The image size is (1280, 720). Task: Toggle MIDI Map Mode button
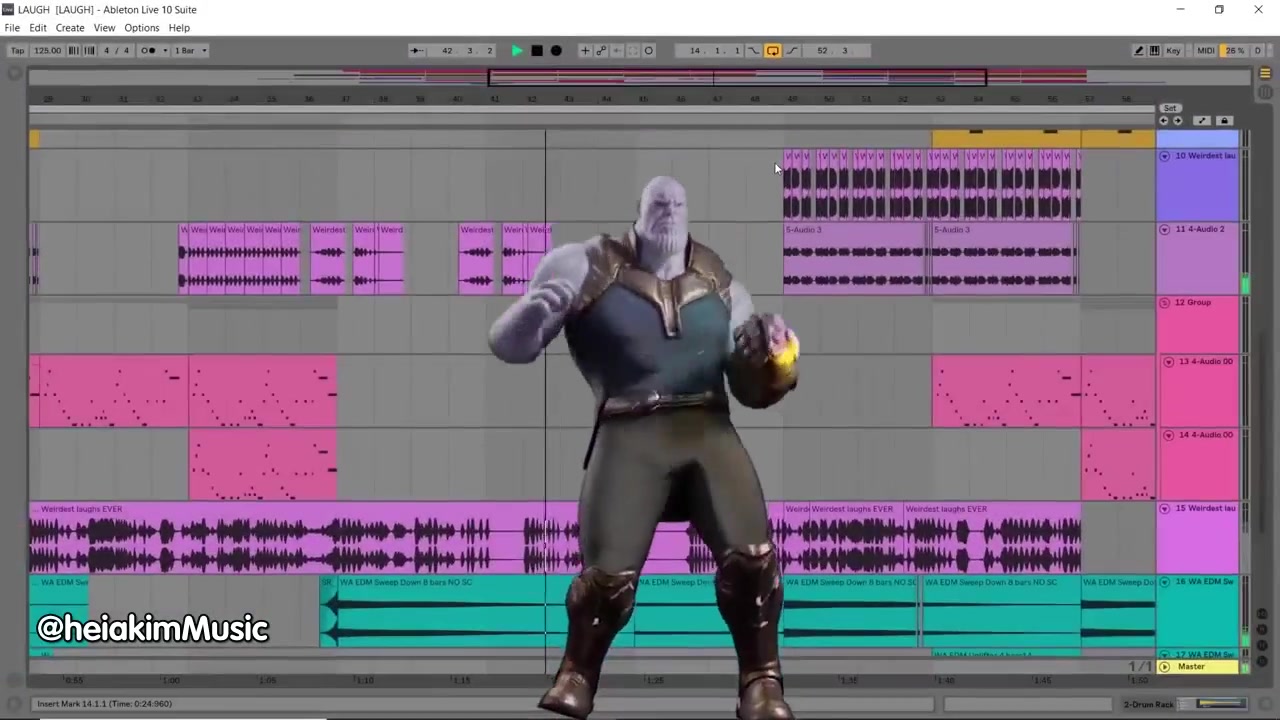point(1206,51)
